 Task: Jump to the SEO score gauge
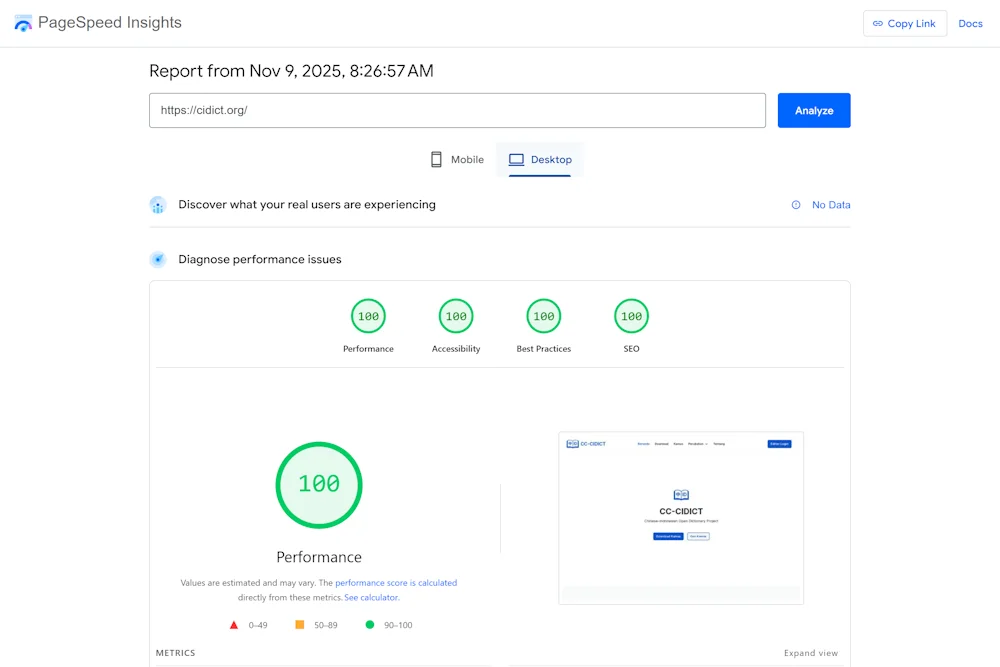coord(631,317)
